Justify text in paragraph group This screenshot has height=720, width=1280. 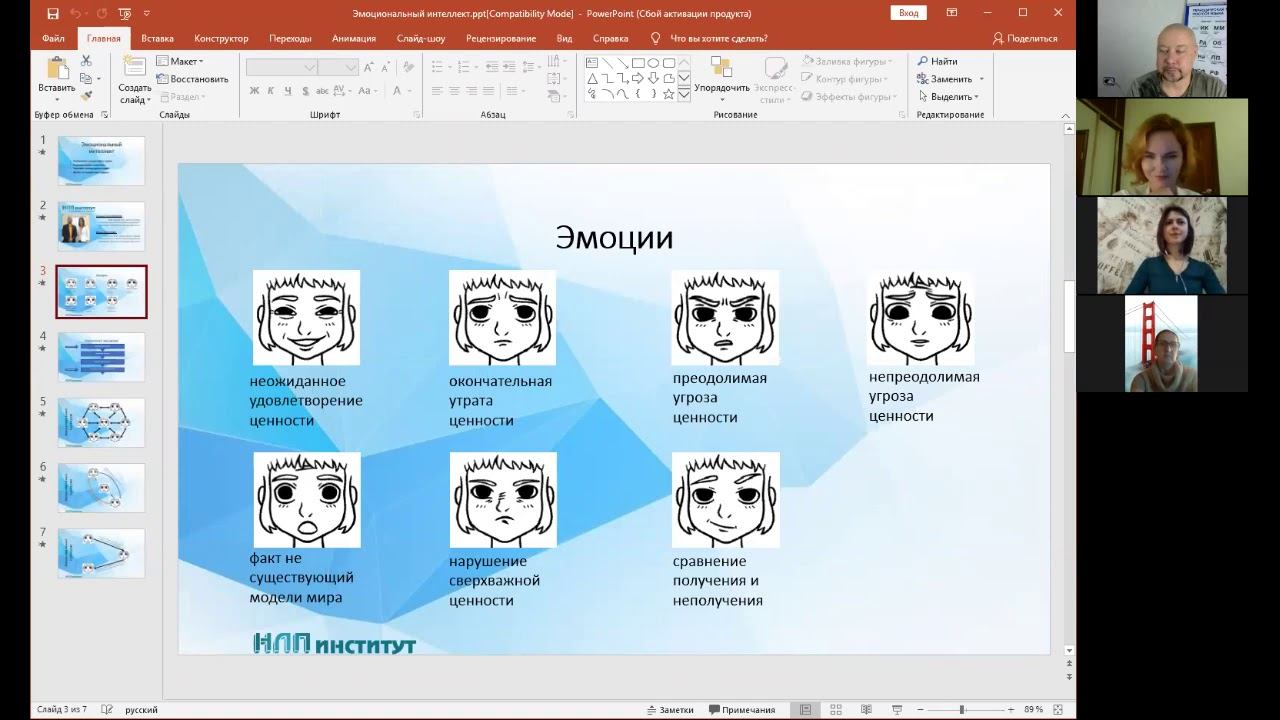click(x=488, y=90)
